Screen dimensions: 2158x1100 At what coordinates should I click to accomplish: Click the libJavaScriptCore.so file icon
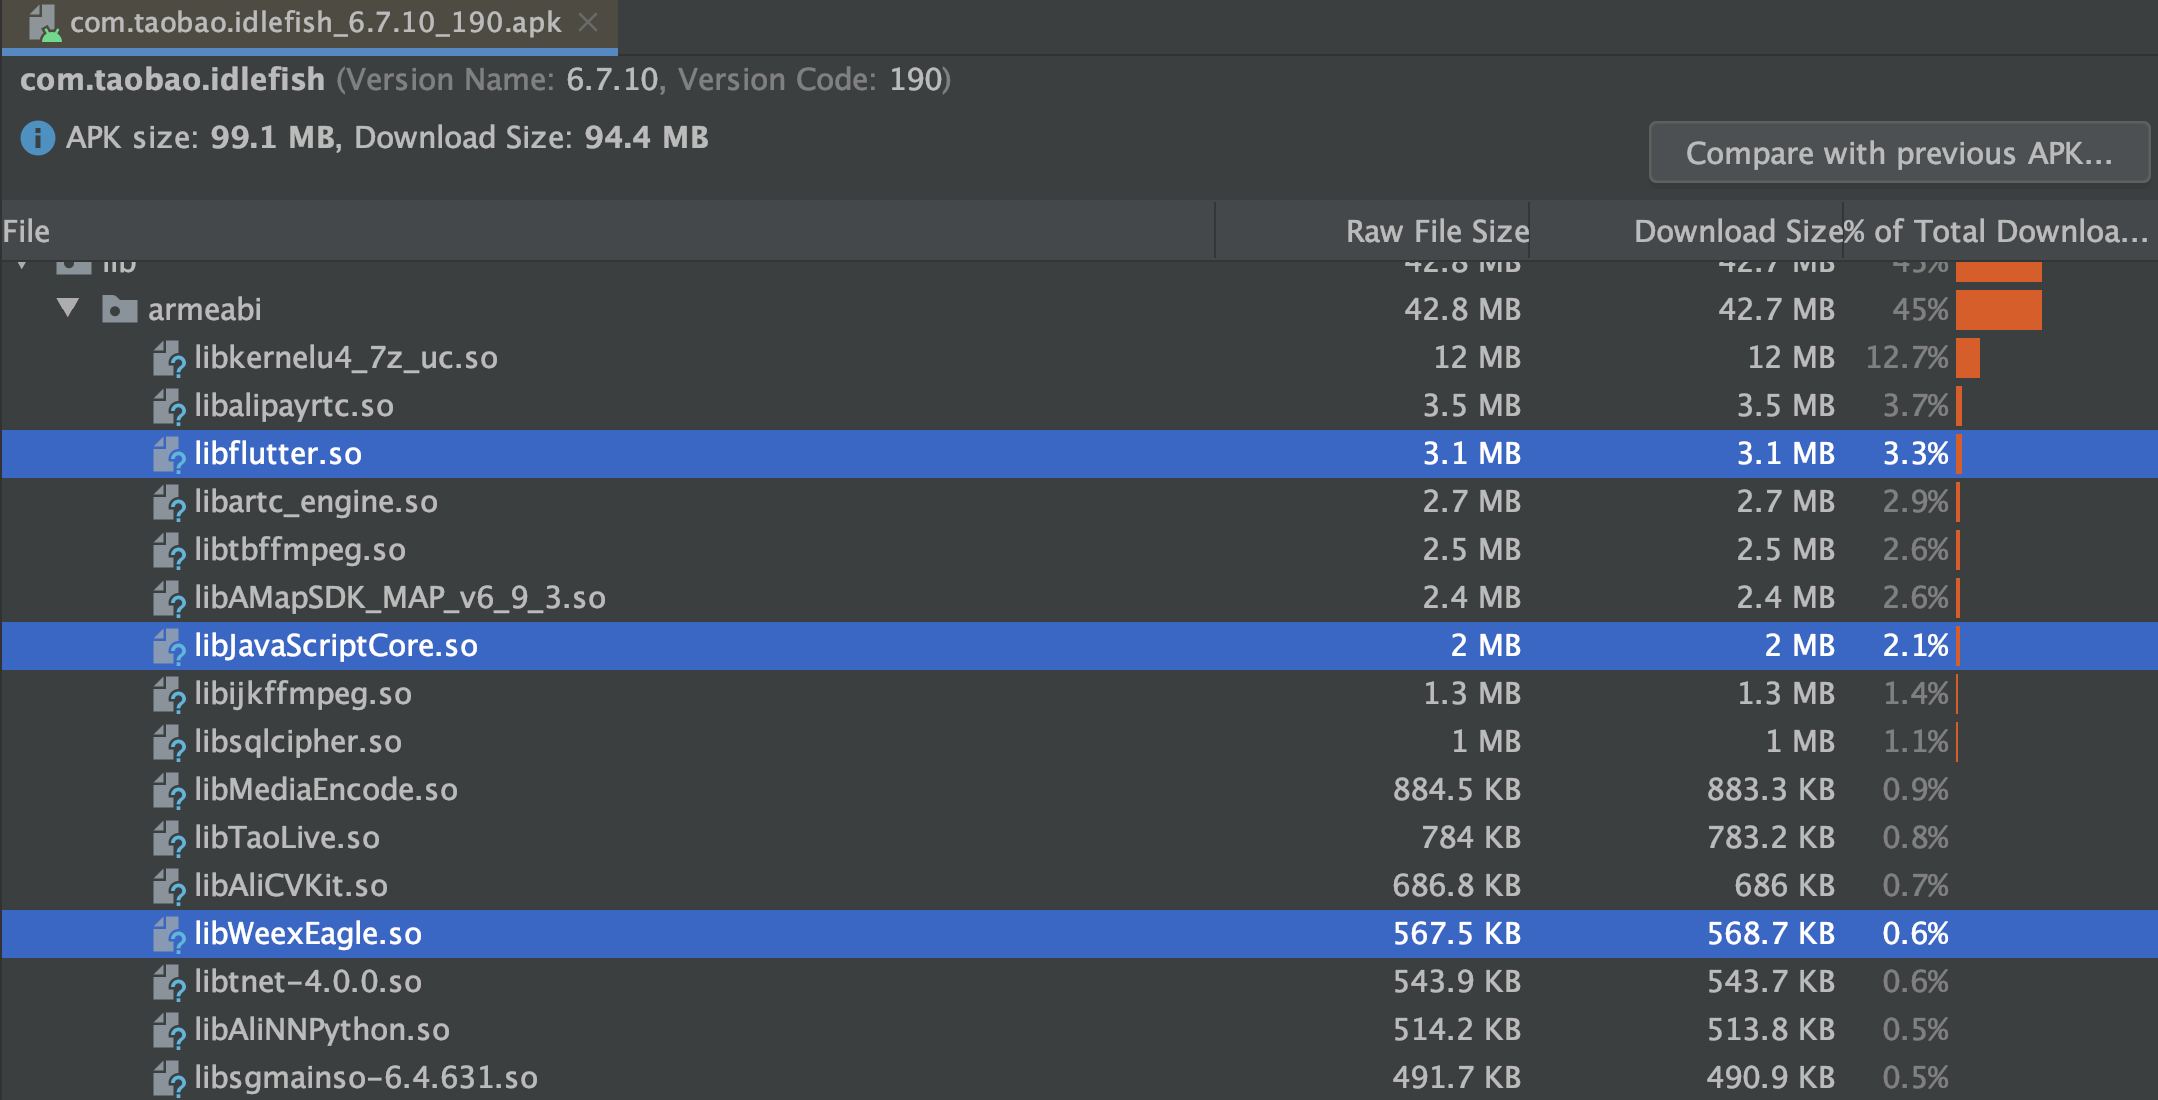click(x=169, y=646)
